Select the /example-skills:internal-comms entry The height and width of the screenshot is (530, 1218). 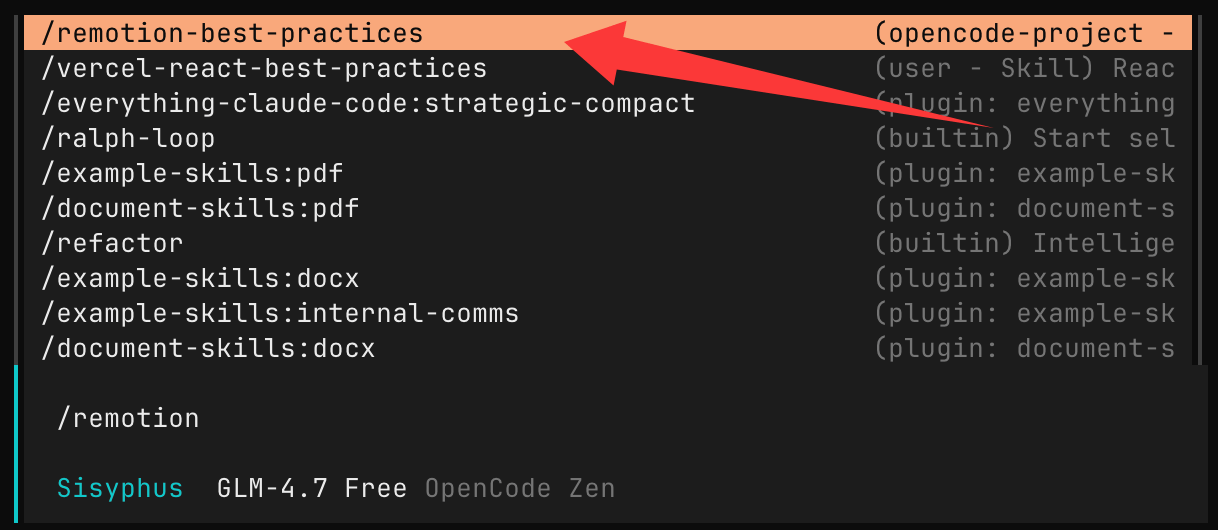pyautogui.click(x=280, y=313)
